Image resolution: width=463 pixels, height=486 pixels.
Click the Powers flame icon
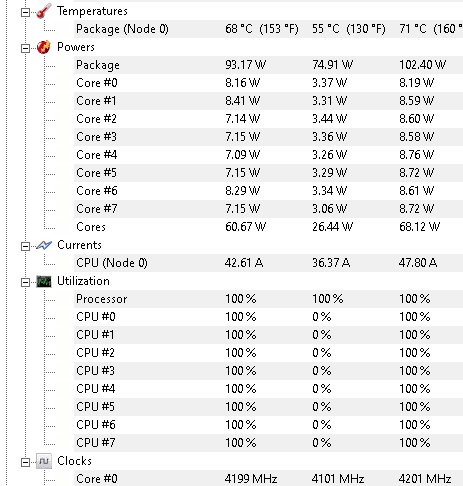pos(44,47)
